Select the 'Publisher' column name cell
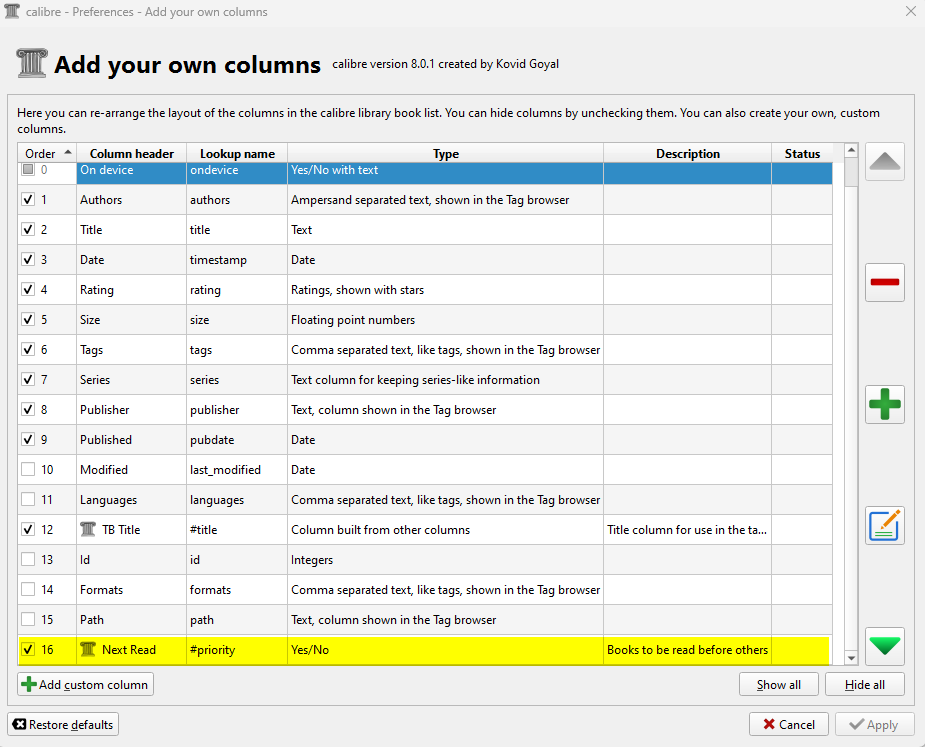The image size is (925, 747). [x=132, y=409]
